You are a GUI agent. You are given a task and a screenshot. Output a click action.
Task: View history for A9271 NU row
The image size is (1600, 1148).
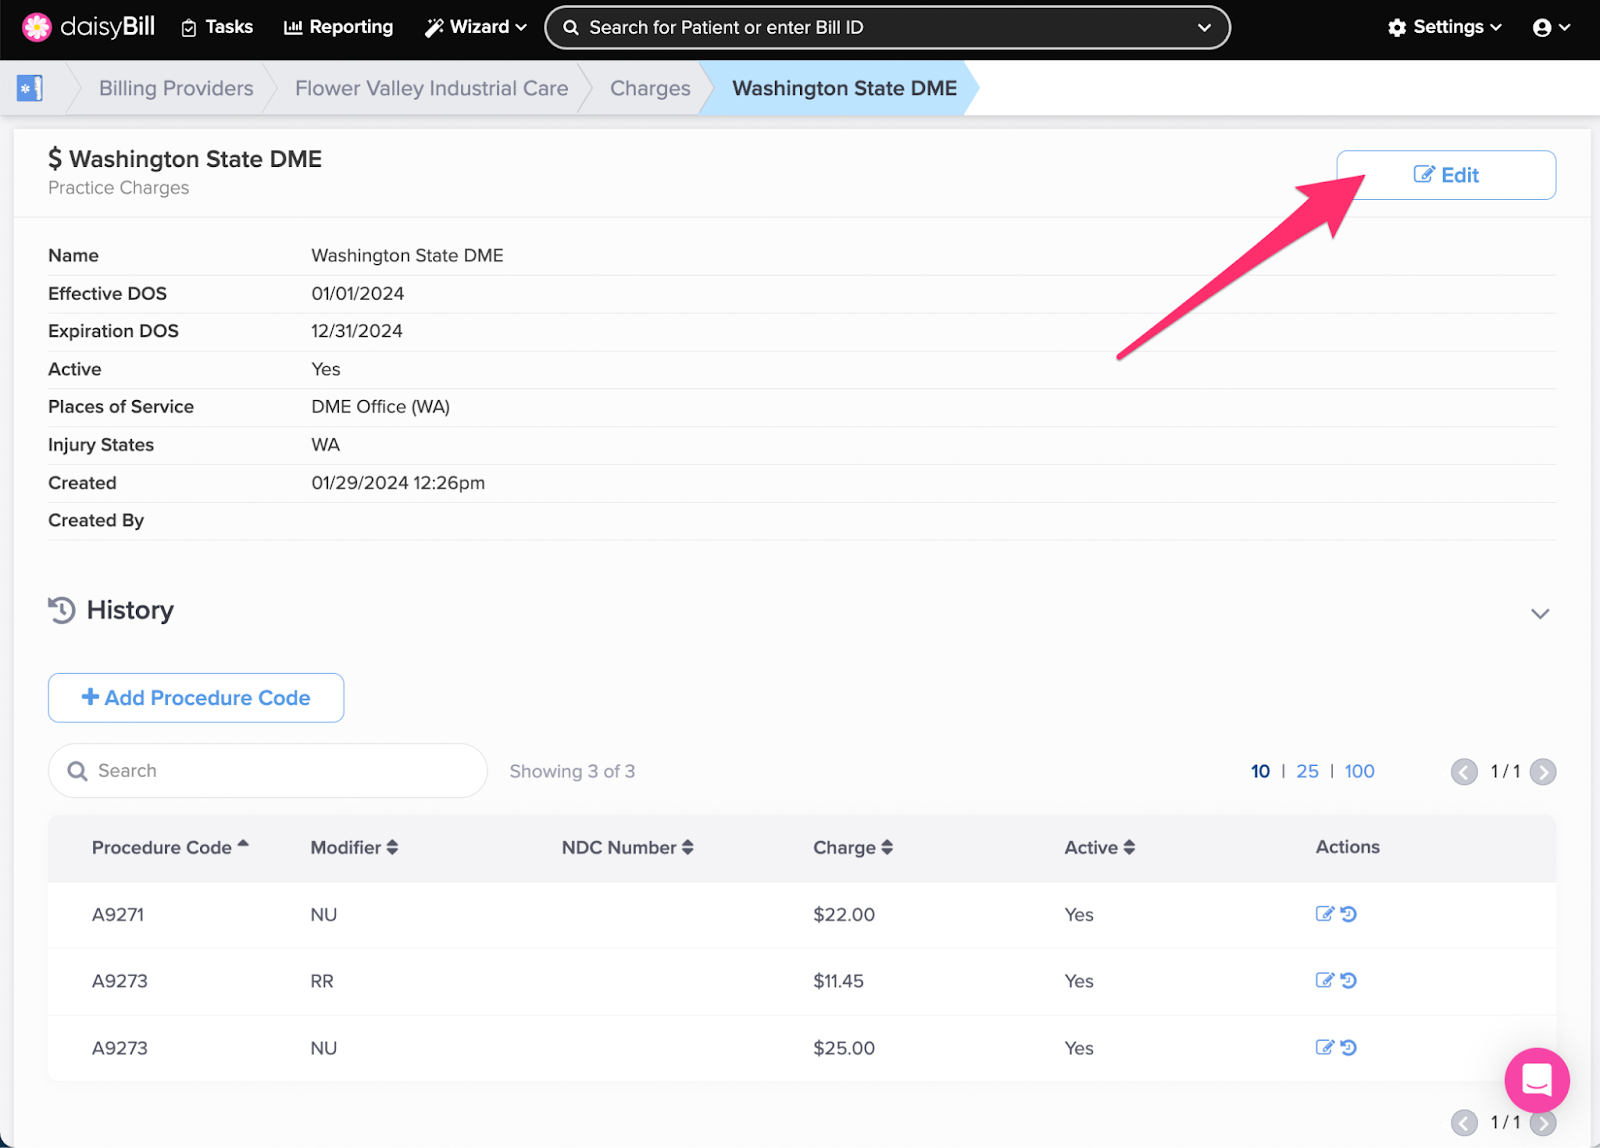[x=1348, y=914]
